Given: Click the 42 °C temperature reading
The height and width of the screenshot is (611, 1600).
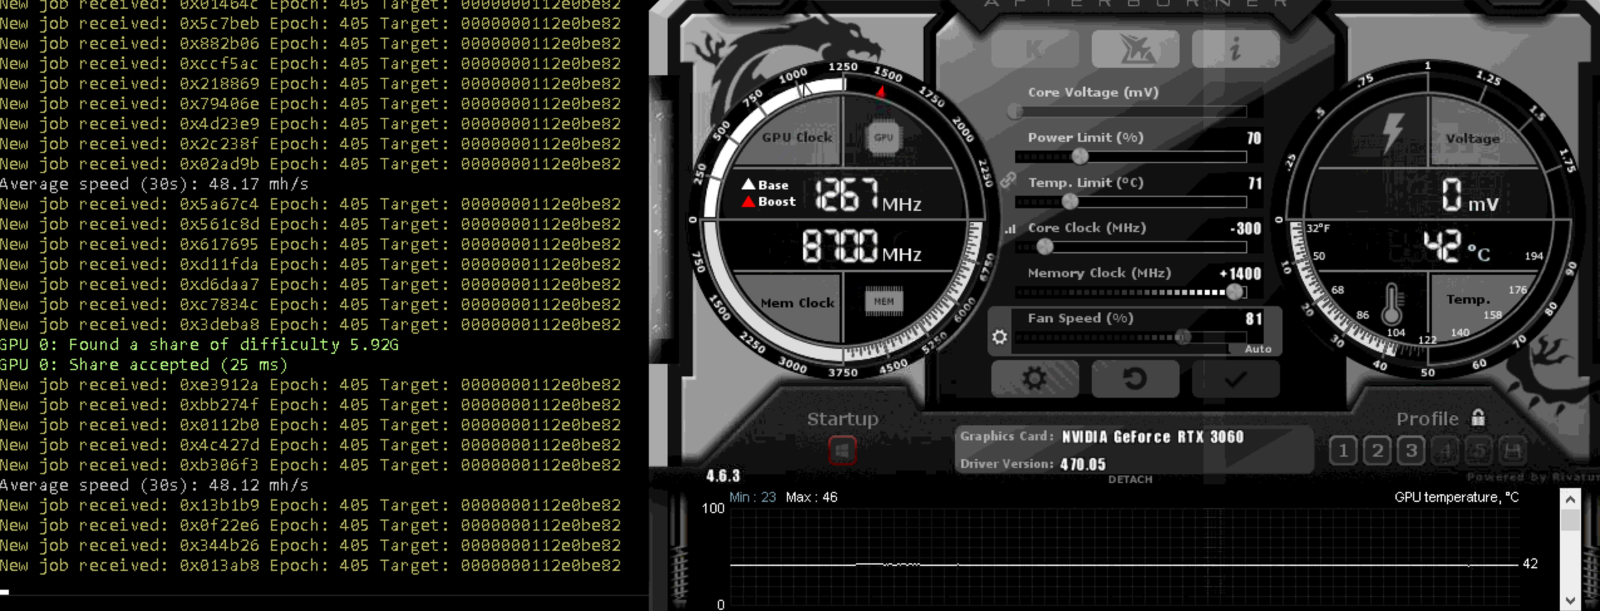Looking at the screenshot, I should point(1456,246).
